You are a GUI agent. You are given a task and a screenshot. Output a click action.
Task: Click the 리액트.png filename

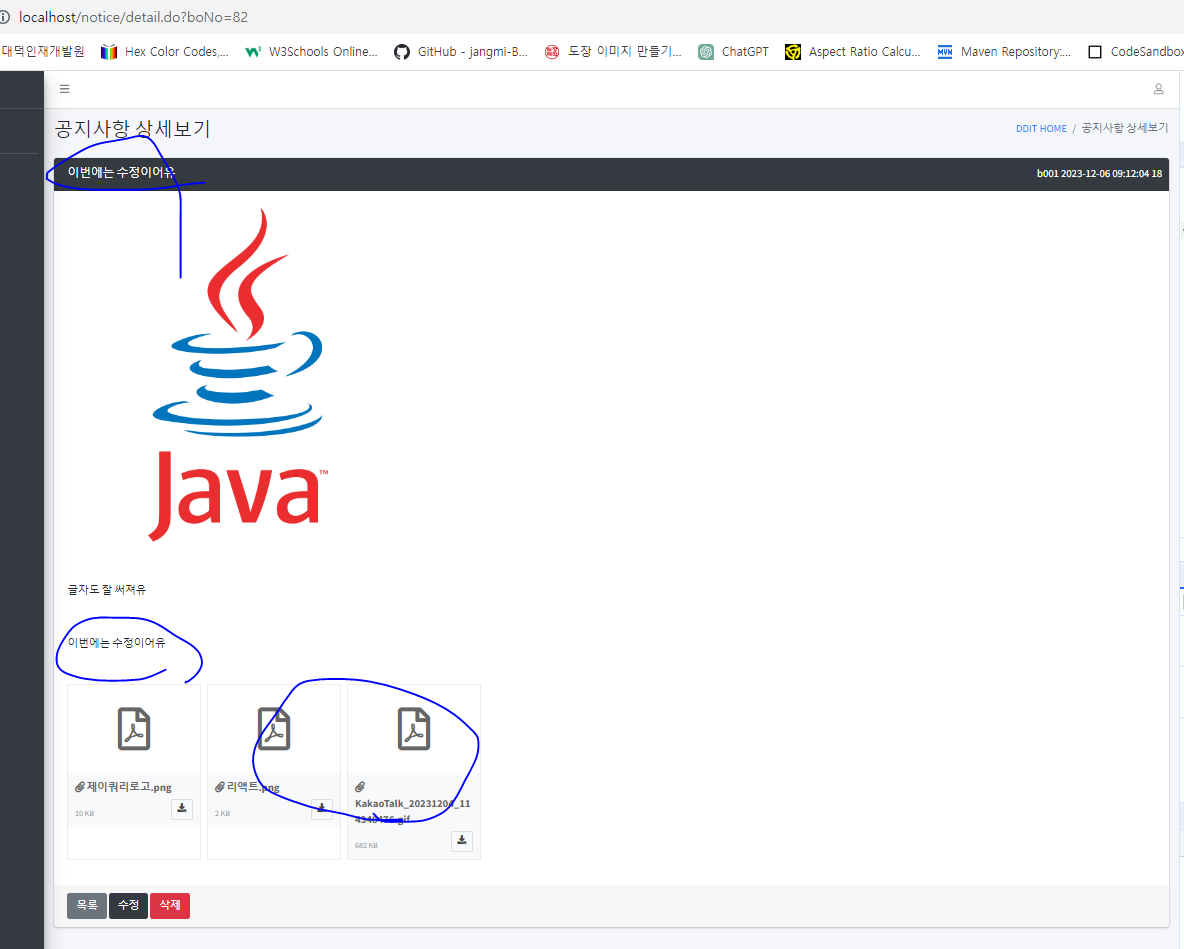coord(253,787)
